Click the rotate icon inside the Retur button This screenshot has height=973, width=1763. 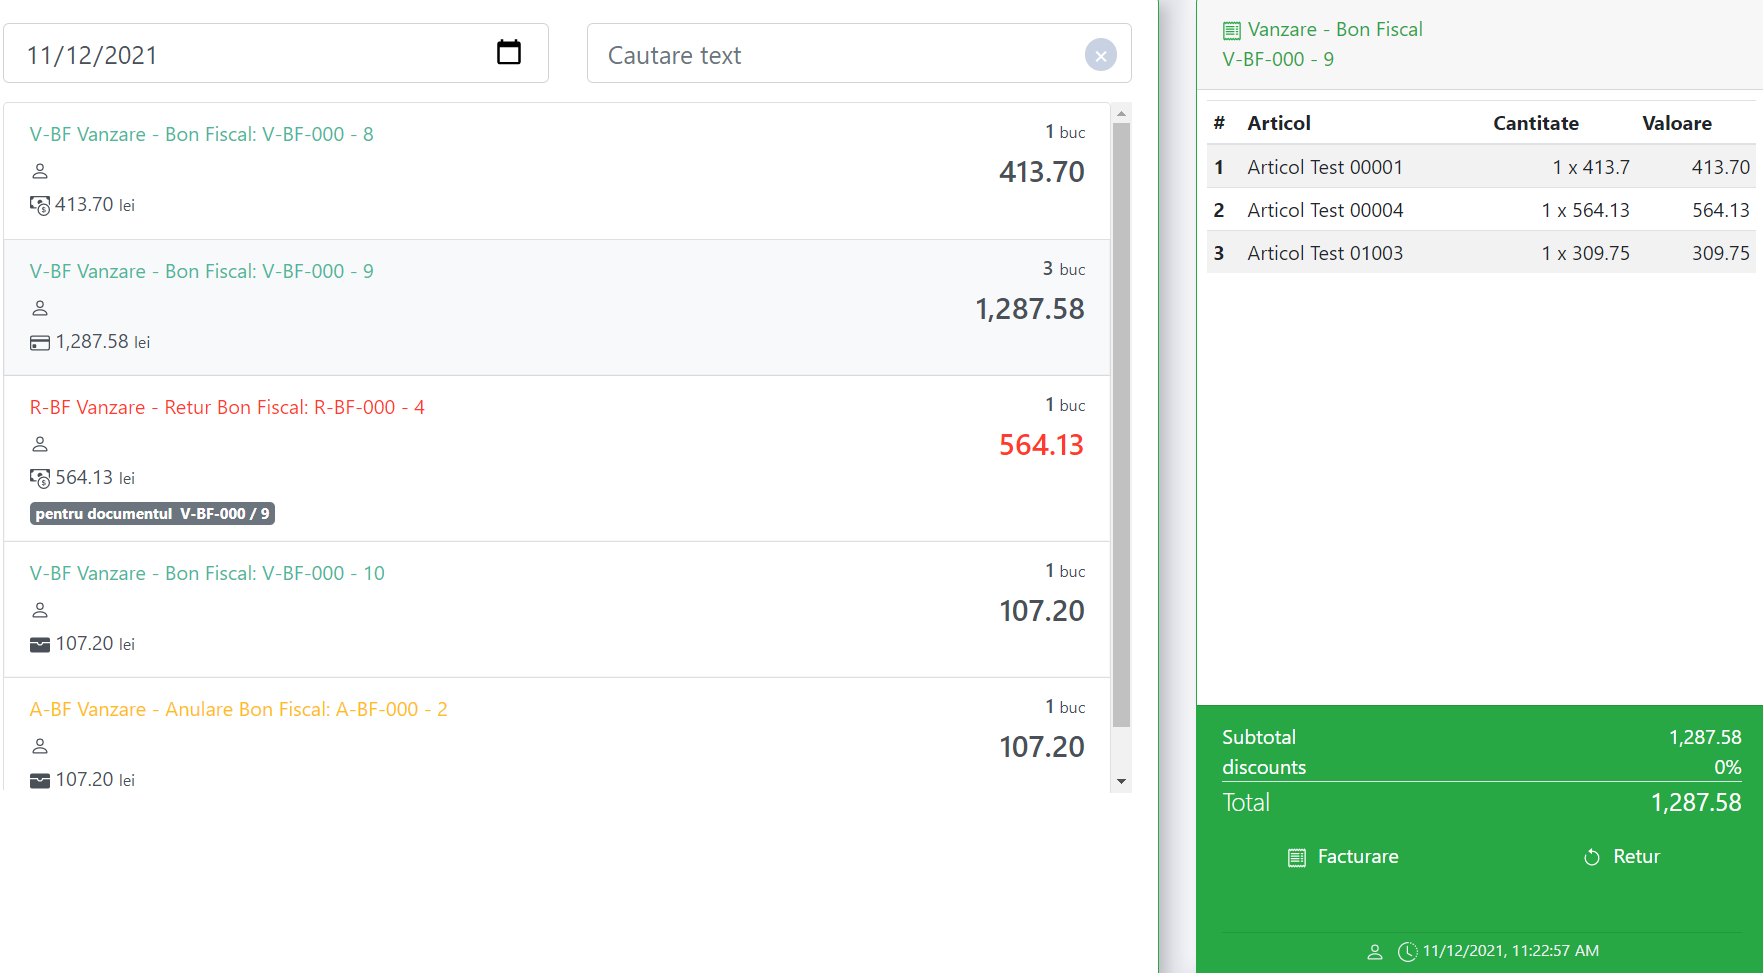(x=1592, y=858)
